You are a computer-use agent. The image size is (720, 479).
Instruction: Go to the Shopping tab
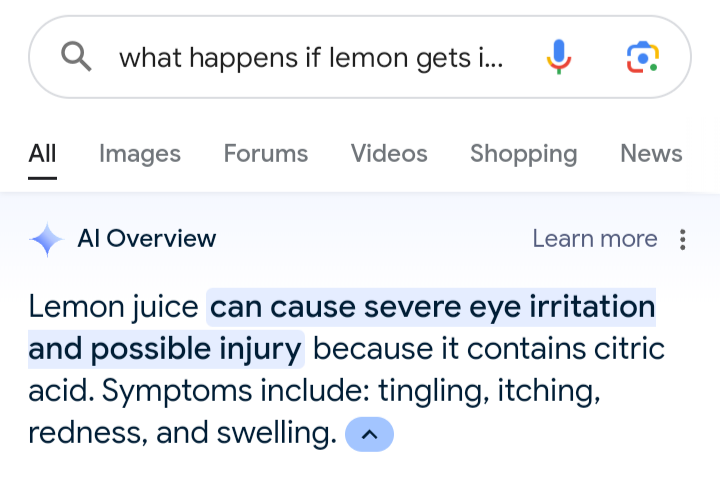[523, 153]
